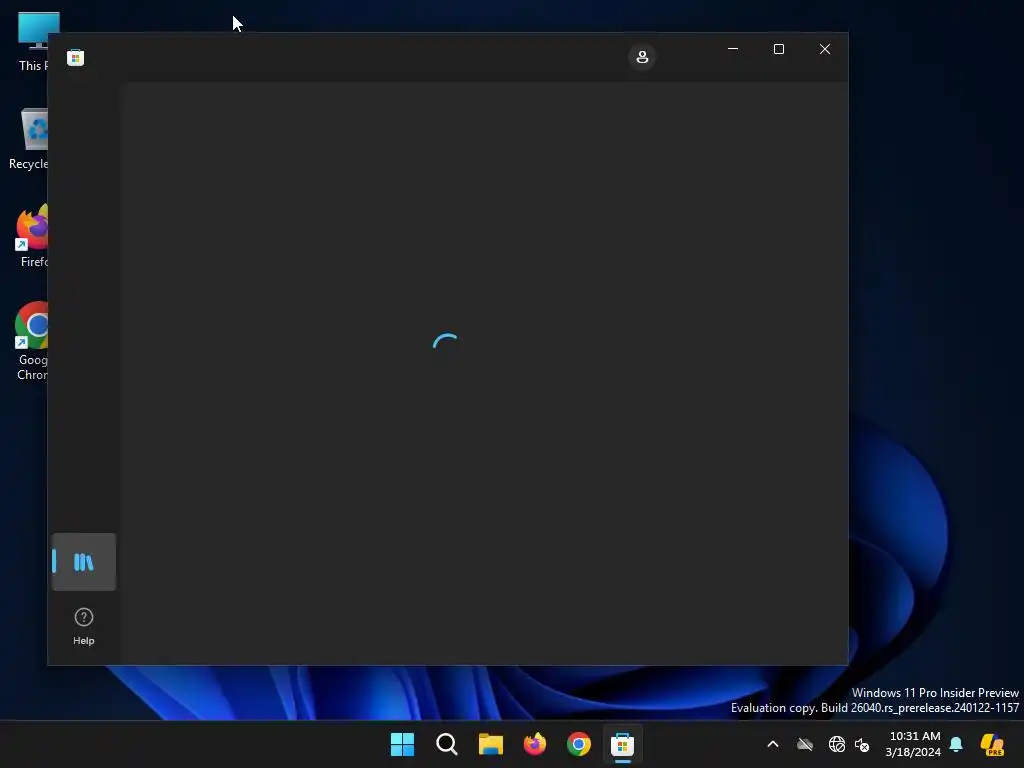
Task: Open the notification bell in the taskbar
Action: click(x=956, y=744)
